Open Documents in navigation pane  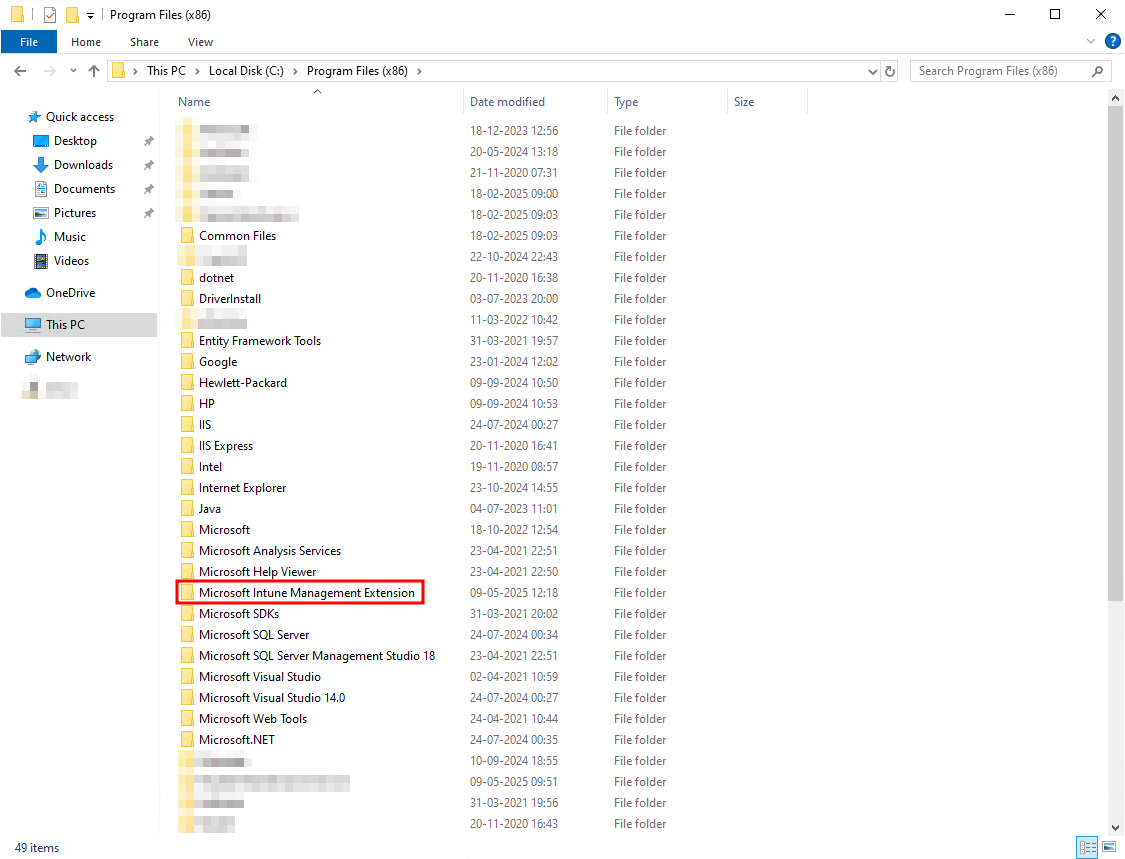pyautogui.click(x=84, y=189)
